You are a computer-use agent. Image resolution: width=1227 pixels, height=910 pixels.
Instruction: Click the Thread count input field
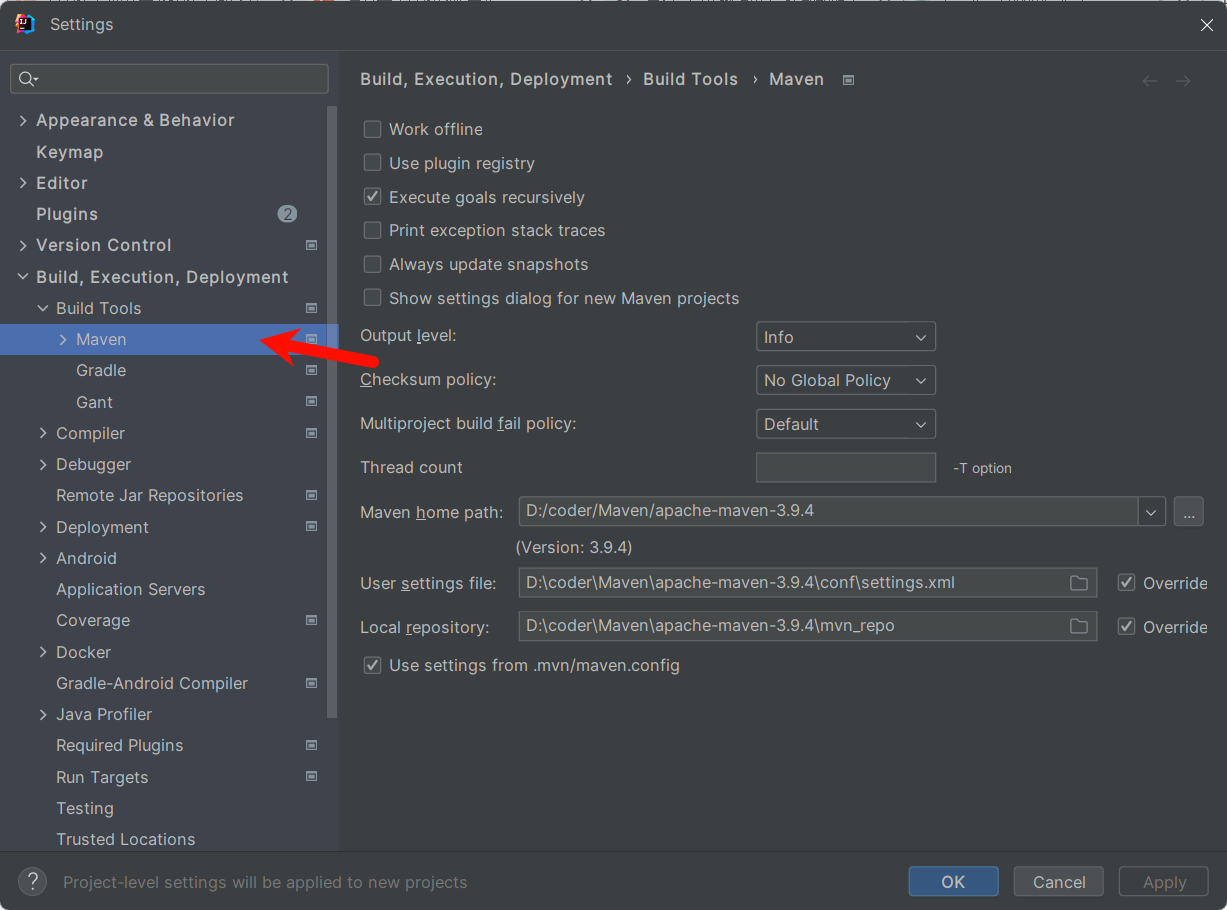coord(846,467)
